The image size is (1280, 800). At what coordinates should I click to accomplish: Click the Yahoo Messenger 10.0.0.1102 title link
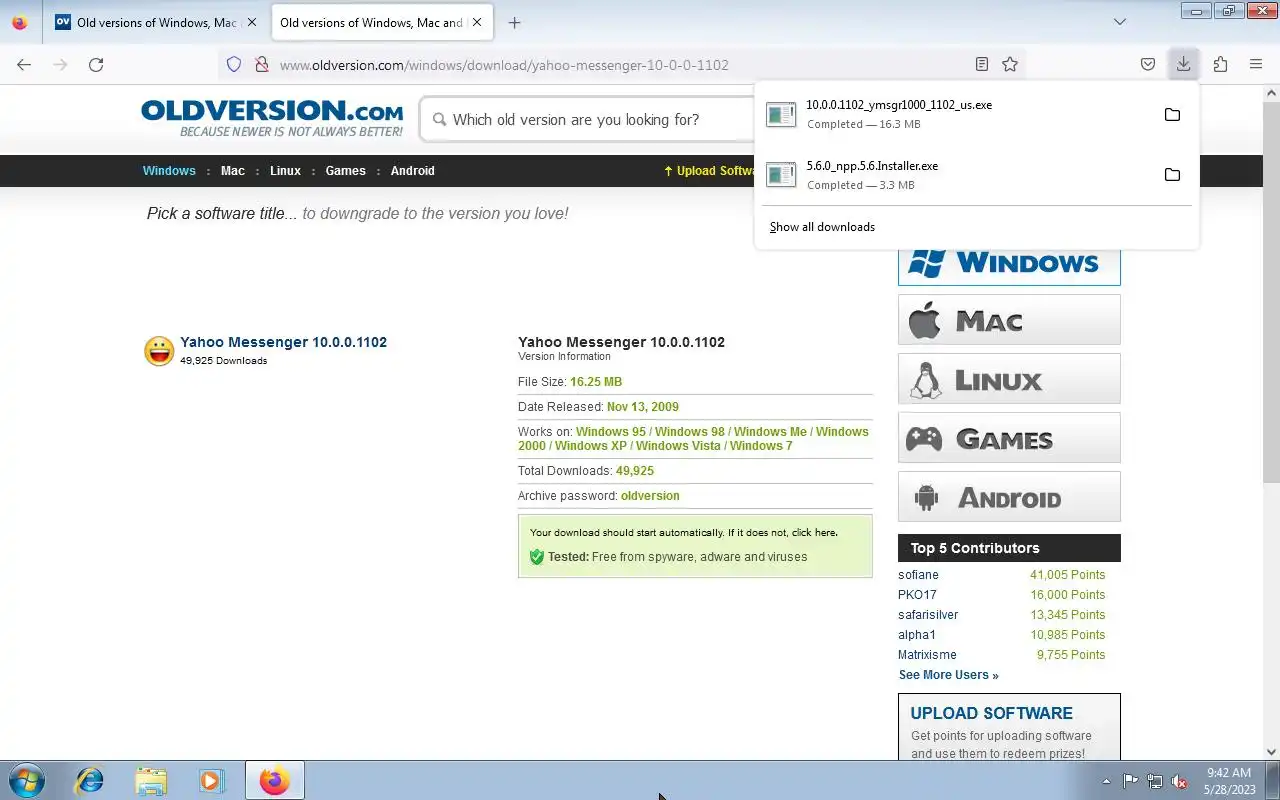tap(283, 342)
